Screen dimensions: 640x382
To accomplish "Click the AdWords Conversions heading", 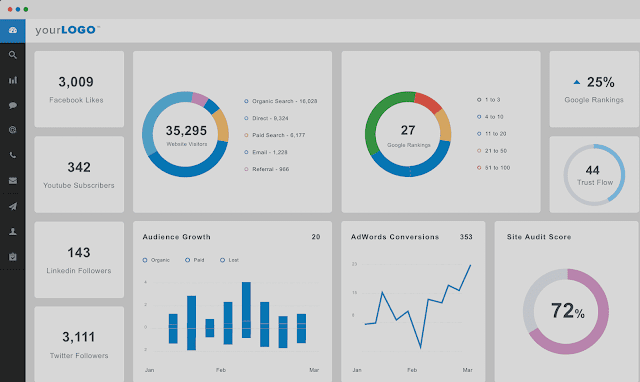I will pos(395,237).
